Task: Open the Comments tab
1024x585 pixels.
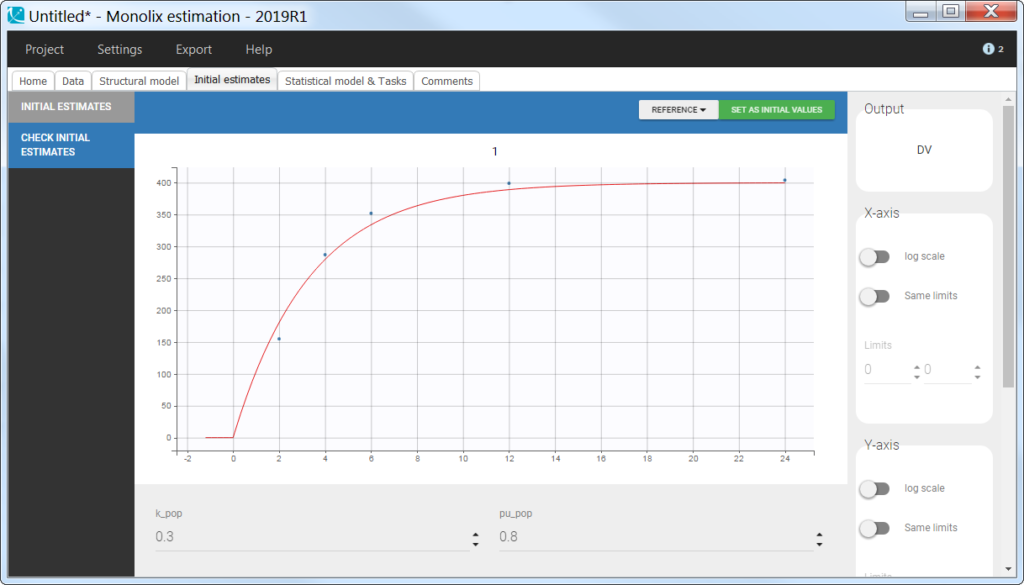Action: tap(447, 81)
